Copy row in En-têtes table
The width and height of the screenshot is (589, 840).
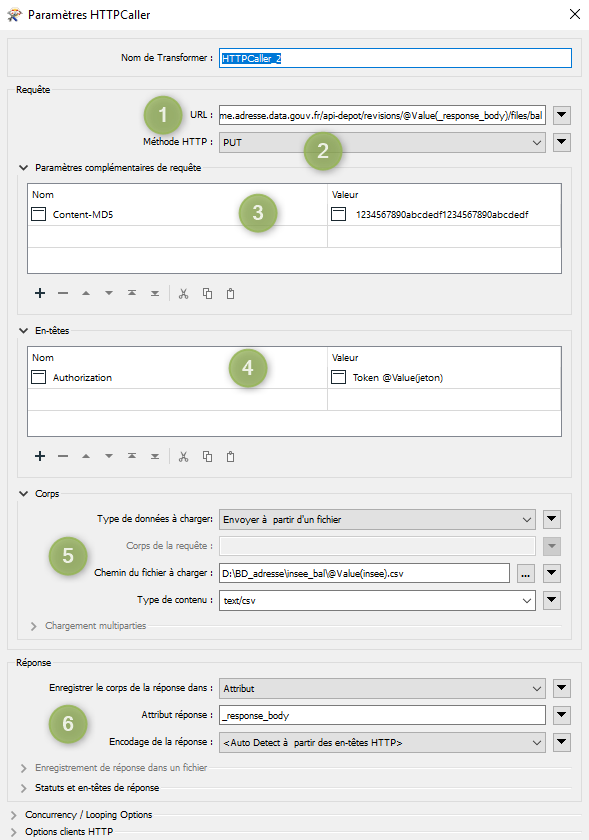click(207, 456)
